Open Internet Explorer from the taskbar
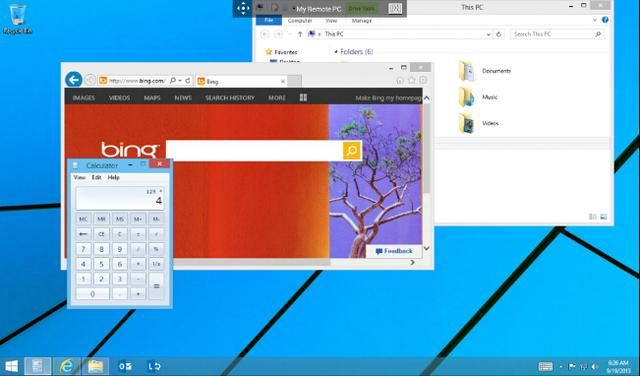The height and width of the screenshot is (376, 640). tap(67, 366)
